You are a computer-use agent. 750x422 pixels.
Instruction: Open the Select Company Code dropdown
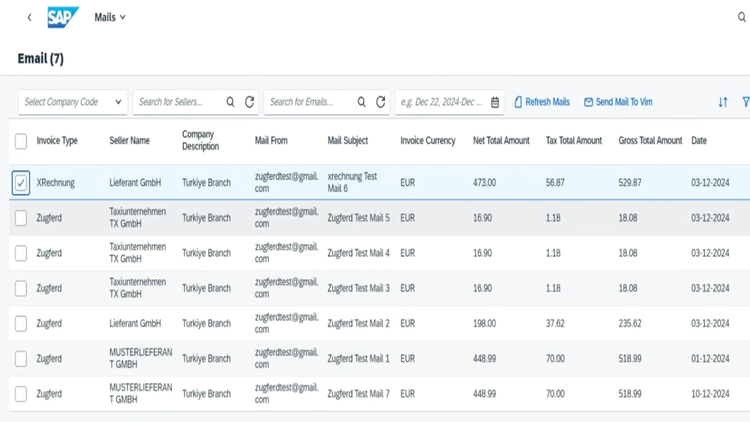point(73,102)
